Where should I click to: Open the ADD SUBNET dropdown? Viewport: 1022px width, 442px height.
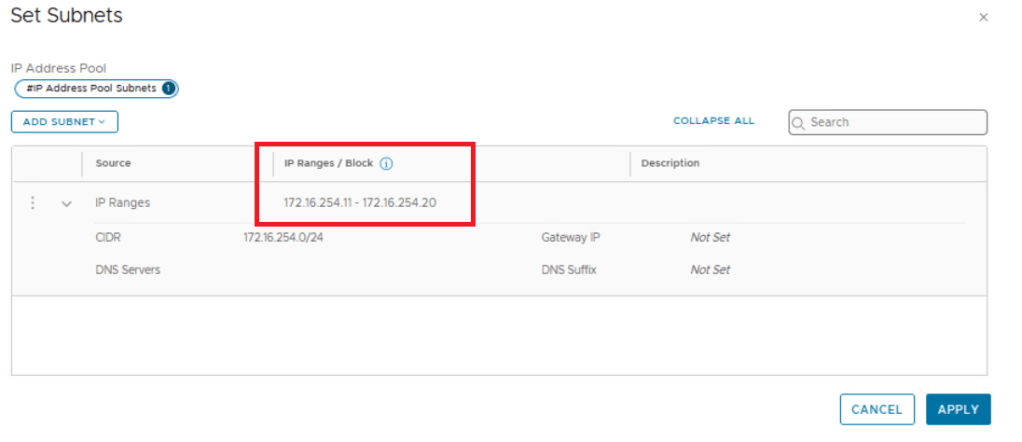click(x=64, y=122)
